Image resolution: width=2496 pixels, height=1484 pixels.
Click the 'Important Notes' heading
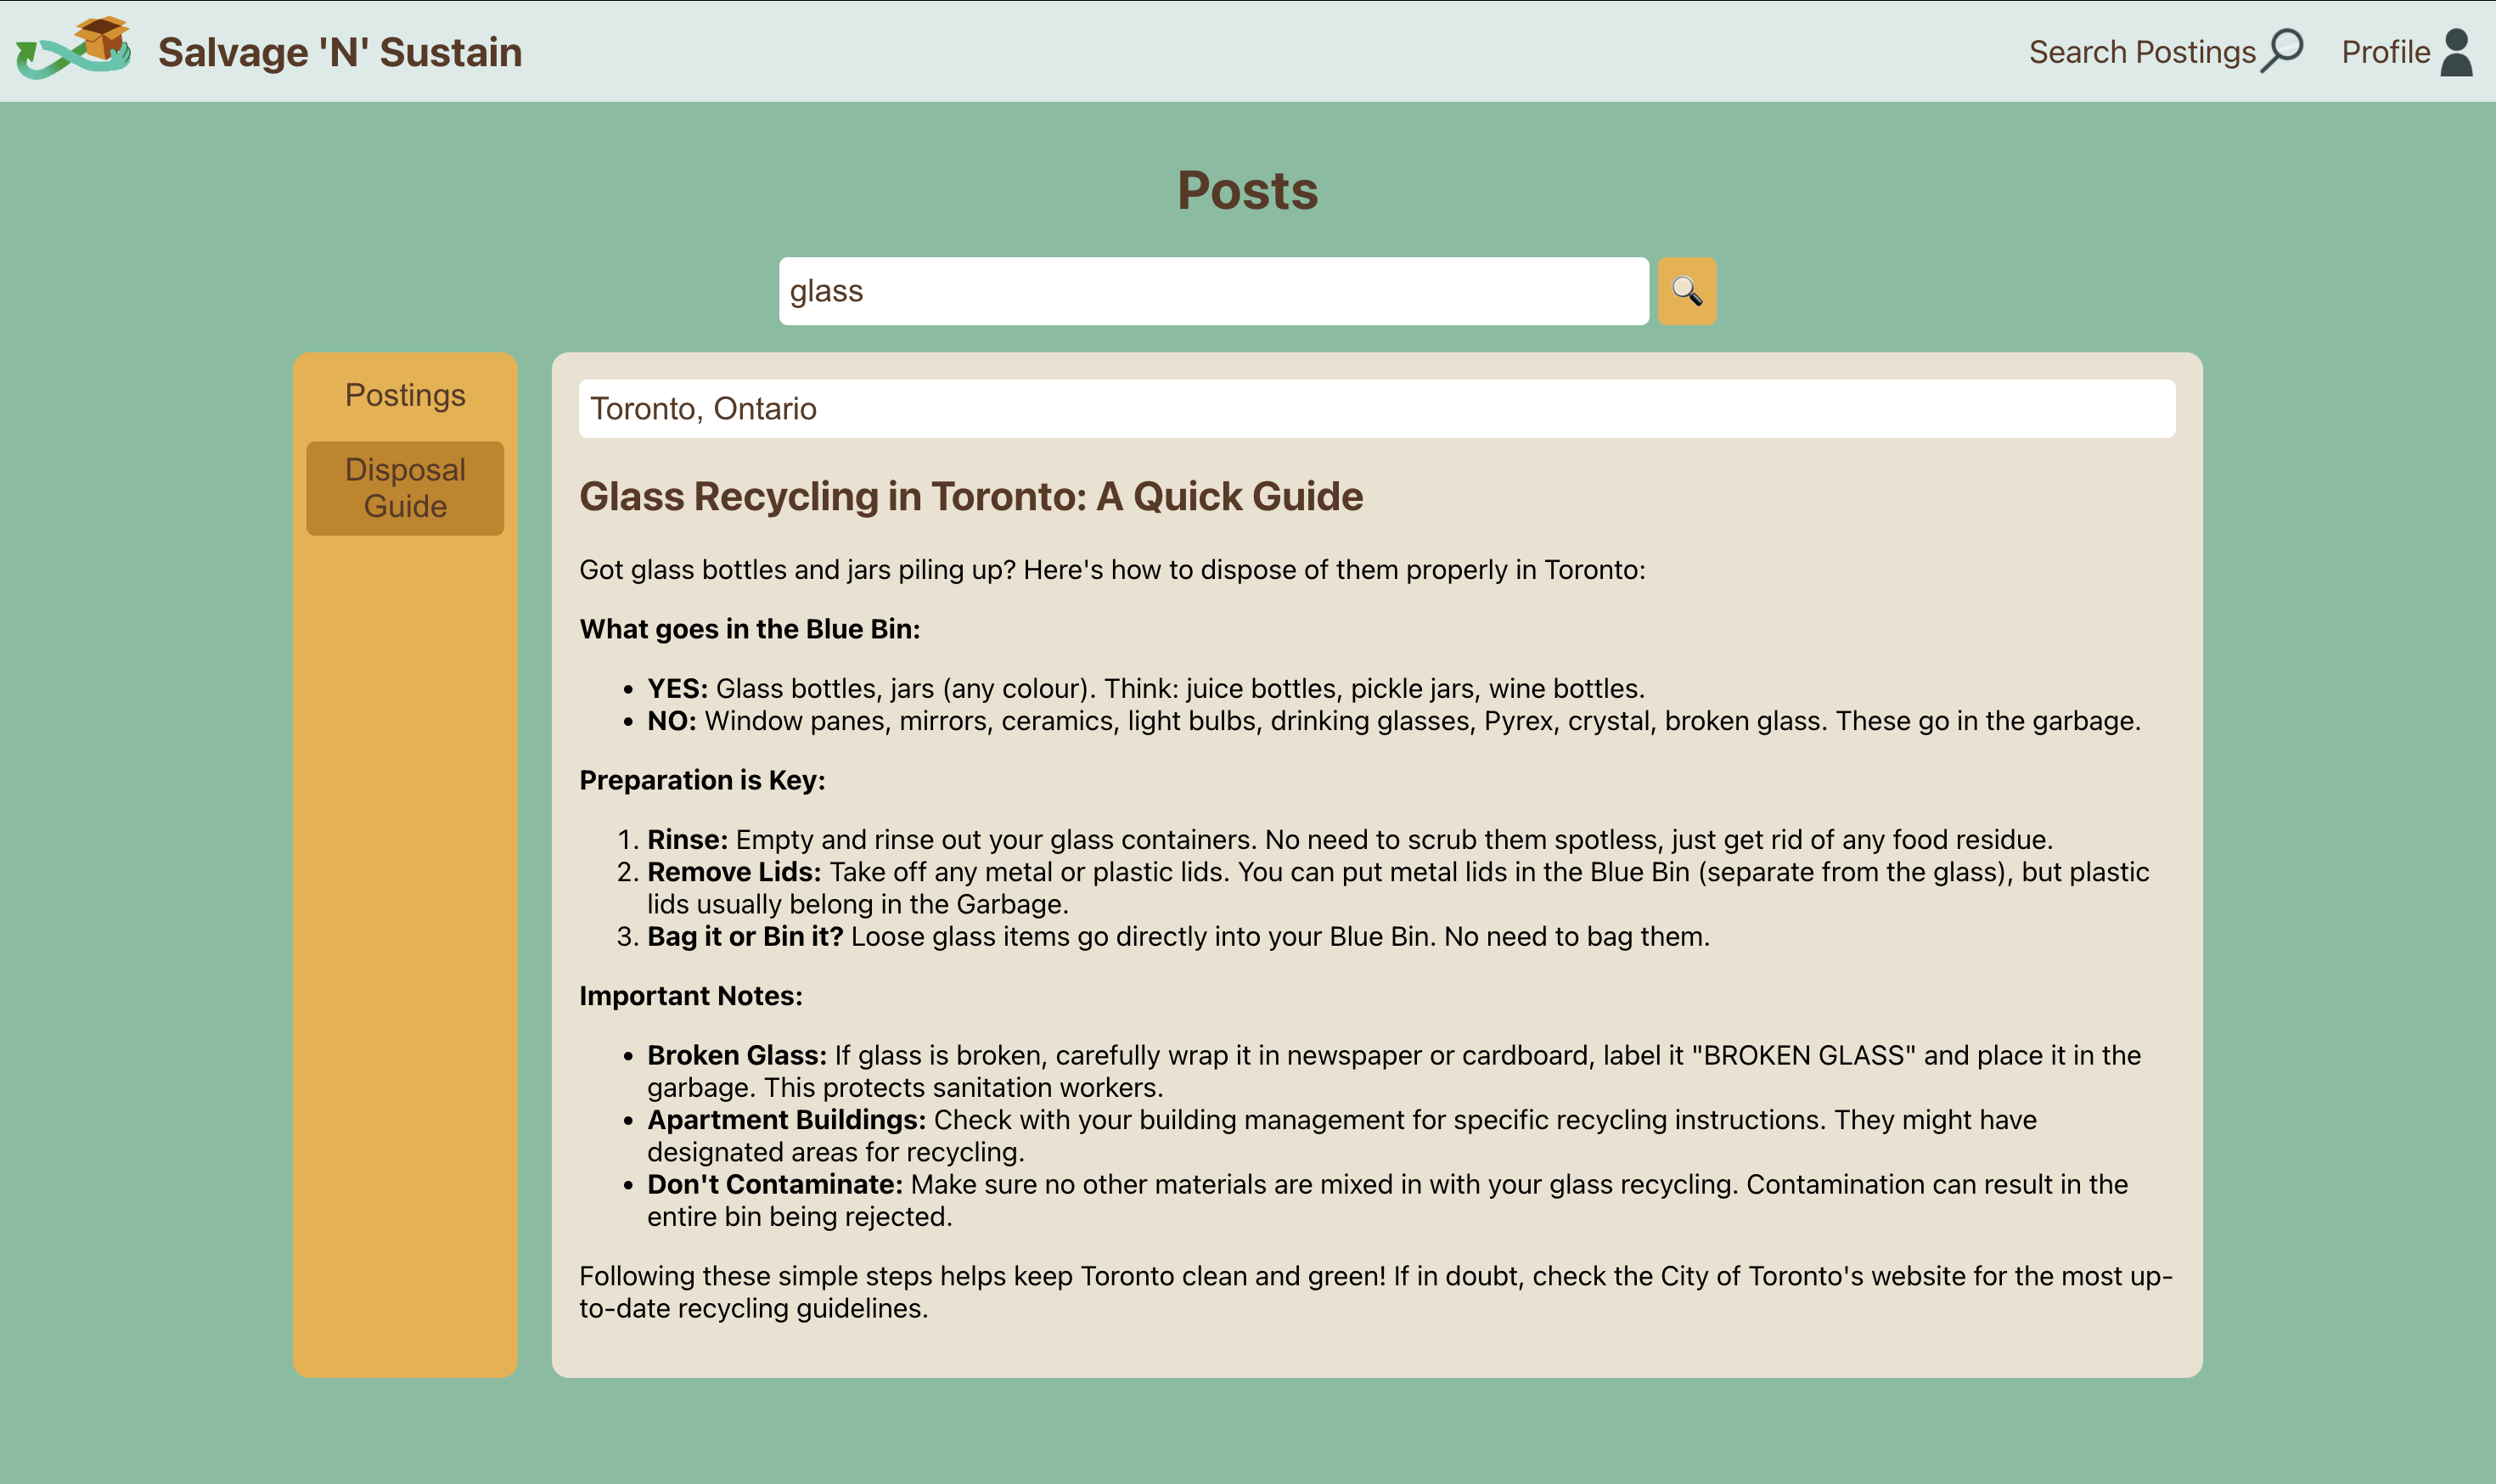(690, 996)
